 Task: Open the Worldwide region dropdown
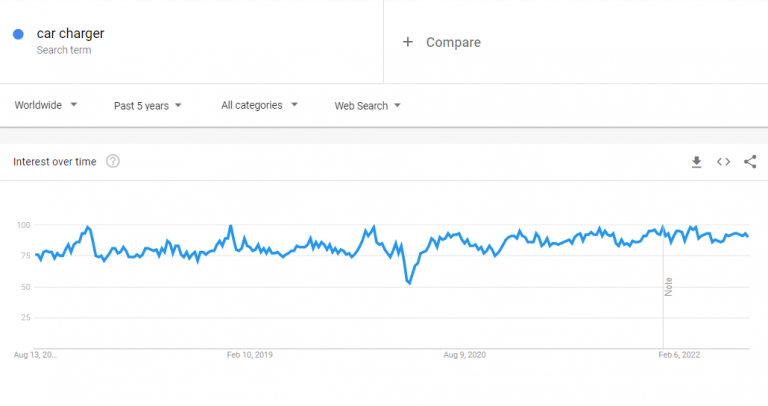point(46,105)
